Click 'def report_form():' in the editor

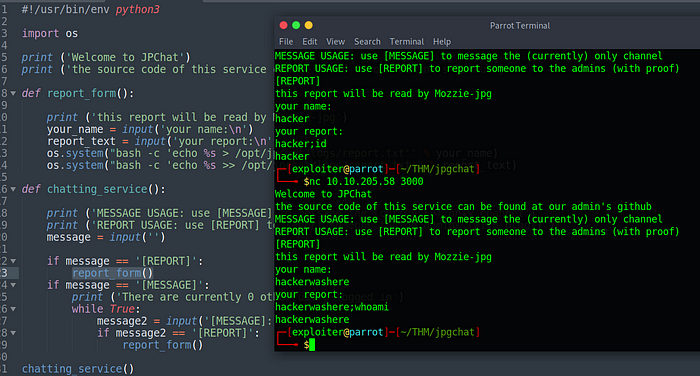[x=78, y=93]
